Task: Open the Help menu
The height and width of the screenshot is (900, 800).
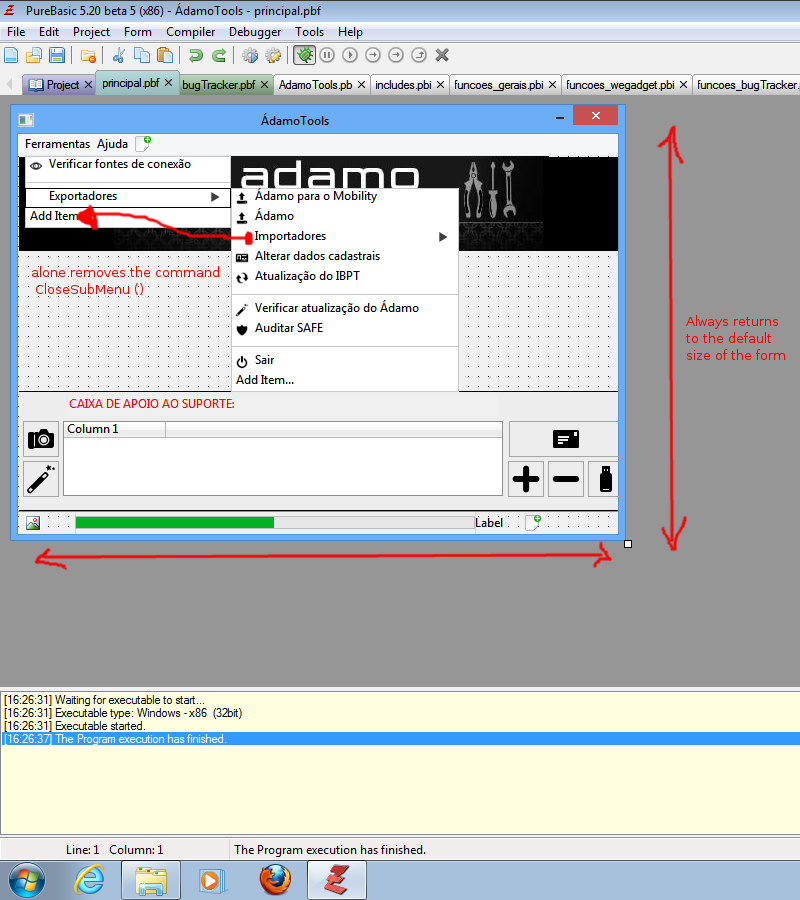Action: click(x=350, y=32)
